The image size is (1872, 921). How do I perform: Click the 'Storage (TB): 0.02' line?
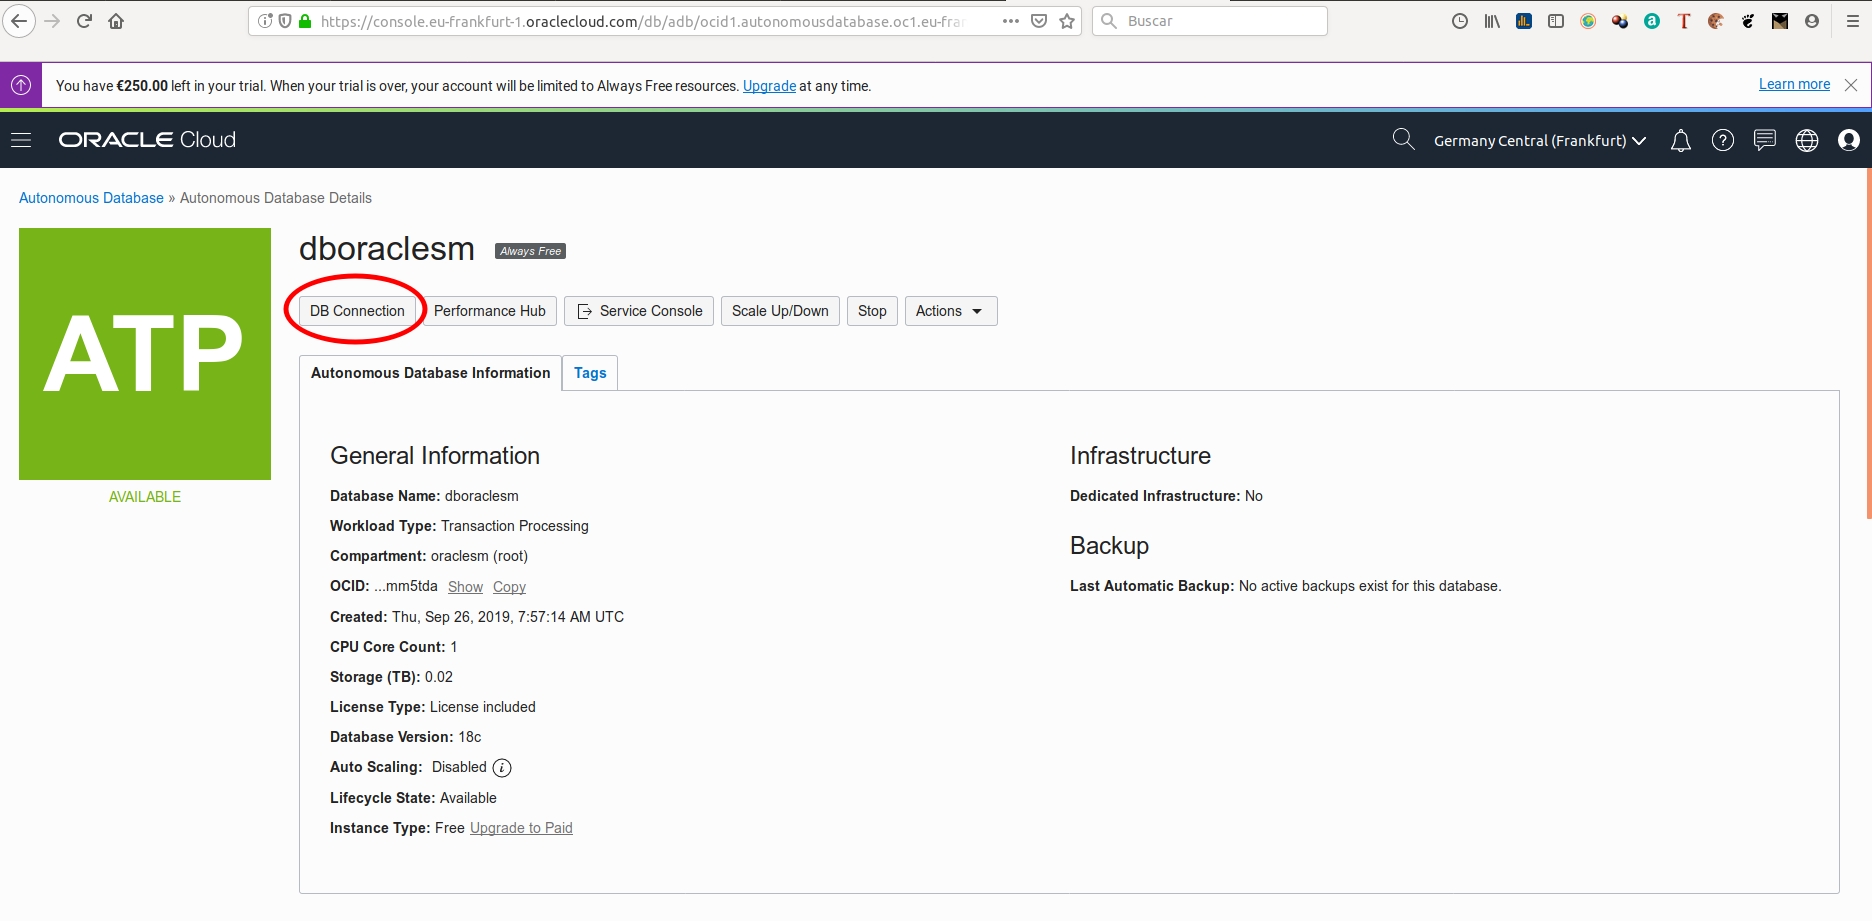tap(391, 677)
